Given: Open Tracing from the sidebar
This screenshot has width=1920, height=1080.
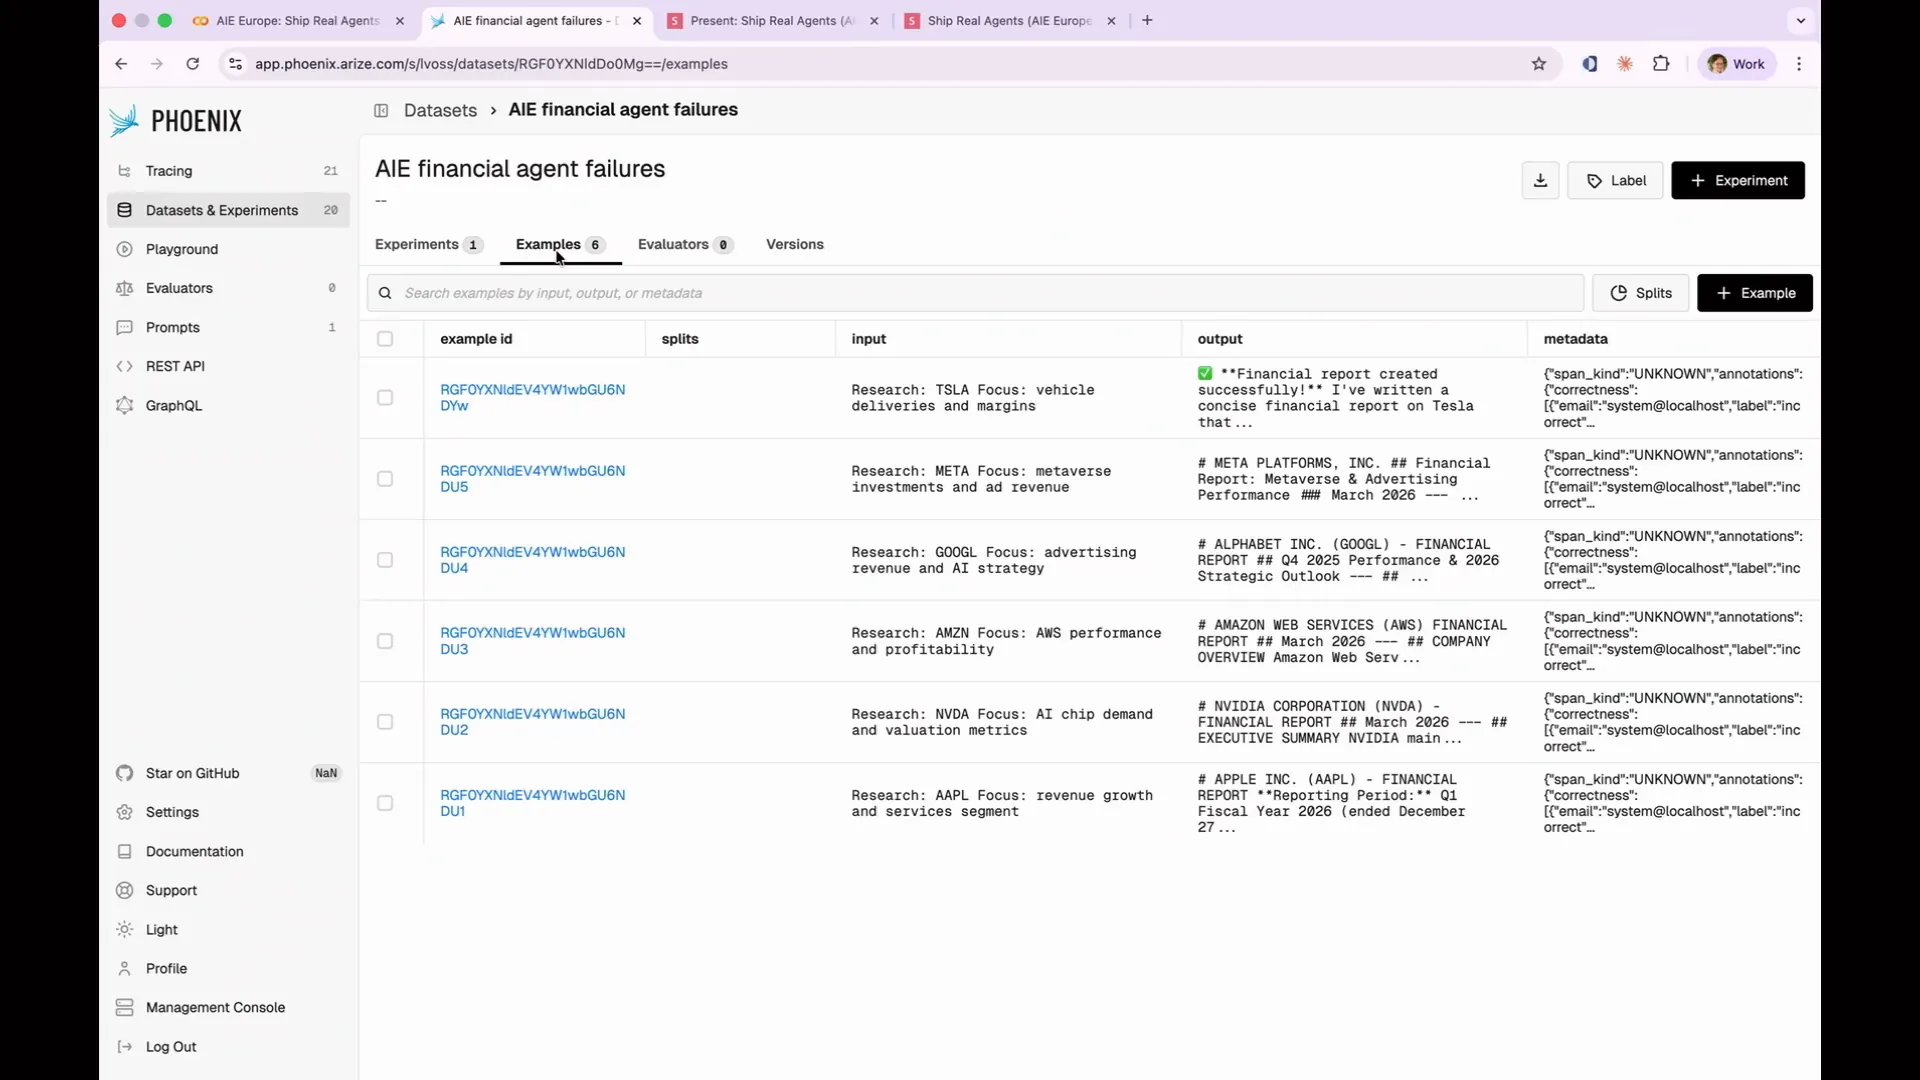Looking at the screenshot, I should (228, 171).
